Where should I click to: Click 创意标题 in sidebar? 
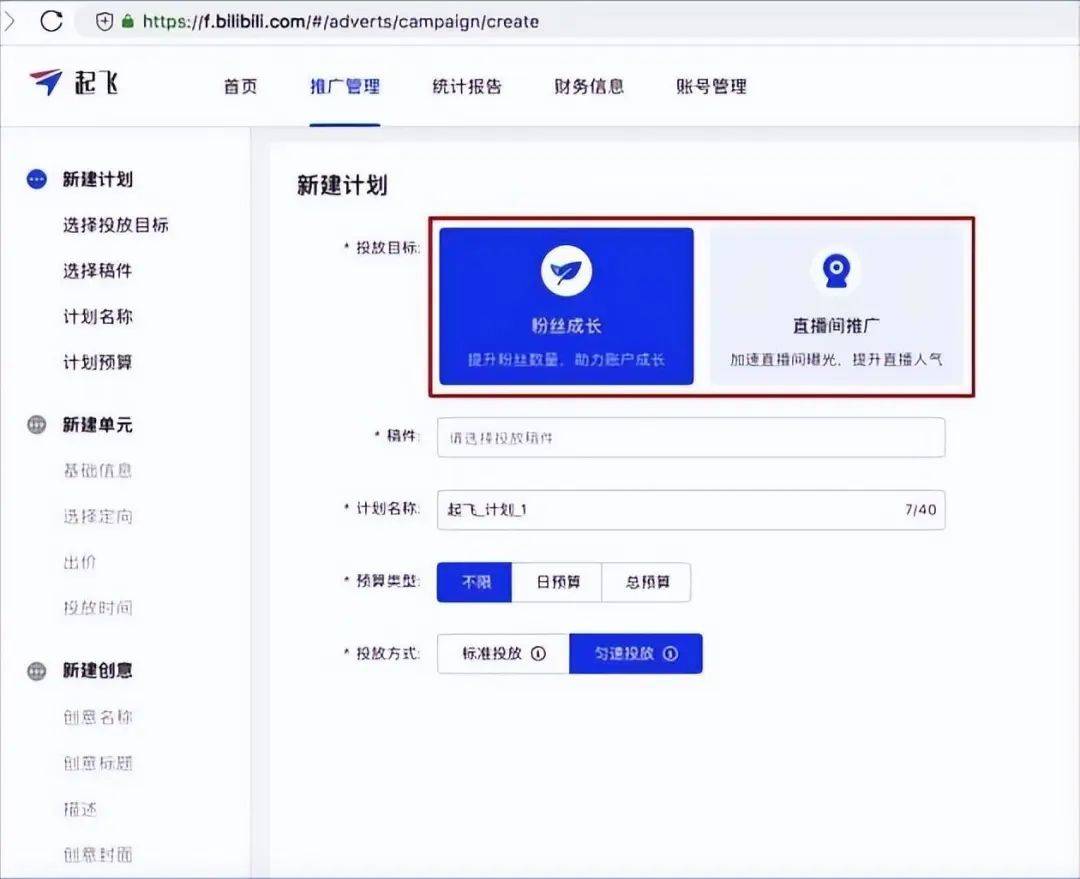pyautogui.click(x=97, y=763)
